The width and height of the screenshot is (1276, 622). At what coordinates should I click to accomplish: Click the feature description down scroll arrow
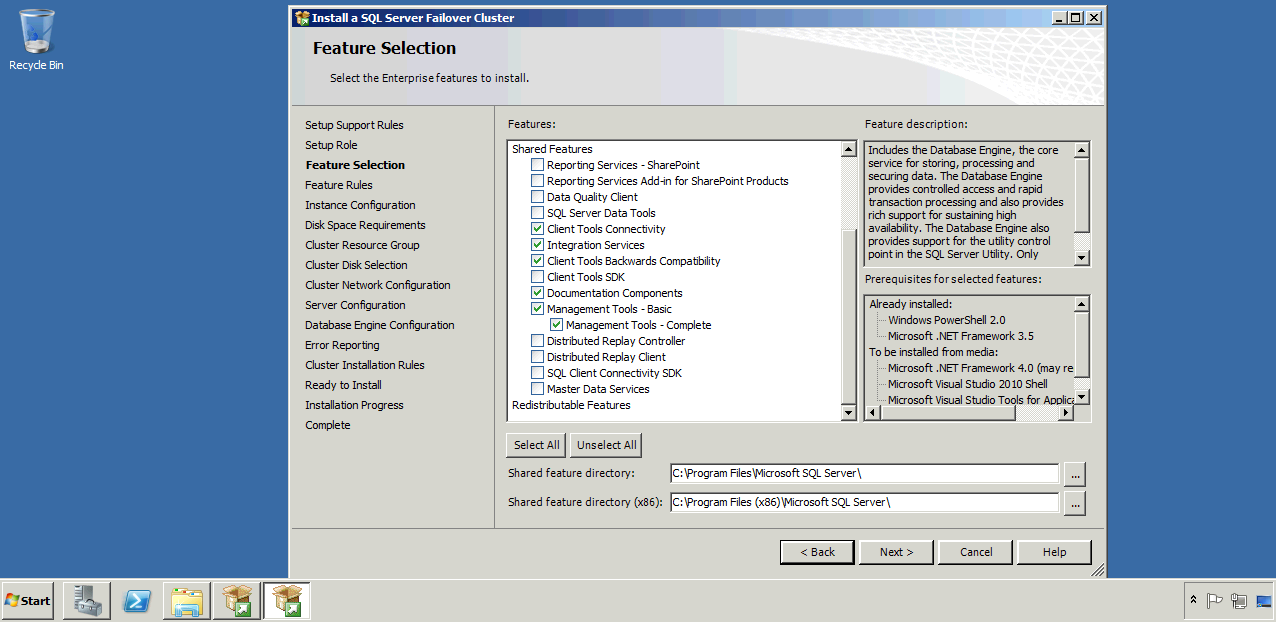(1082, 257)
